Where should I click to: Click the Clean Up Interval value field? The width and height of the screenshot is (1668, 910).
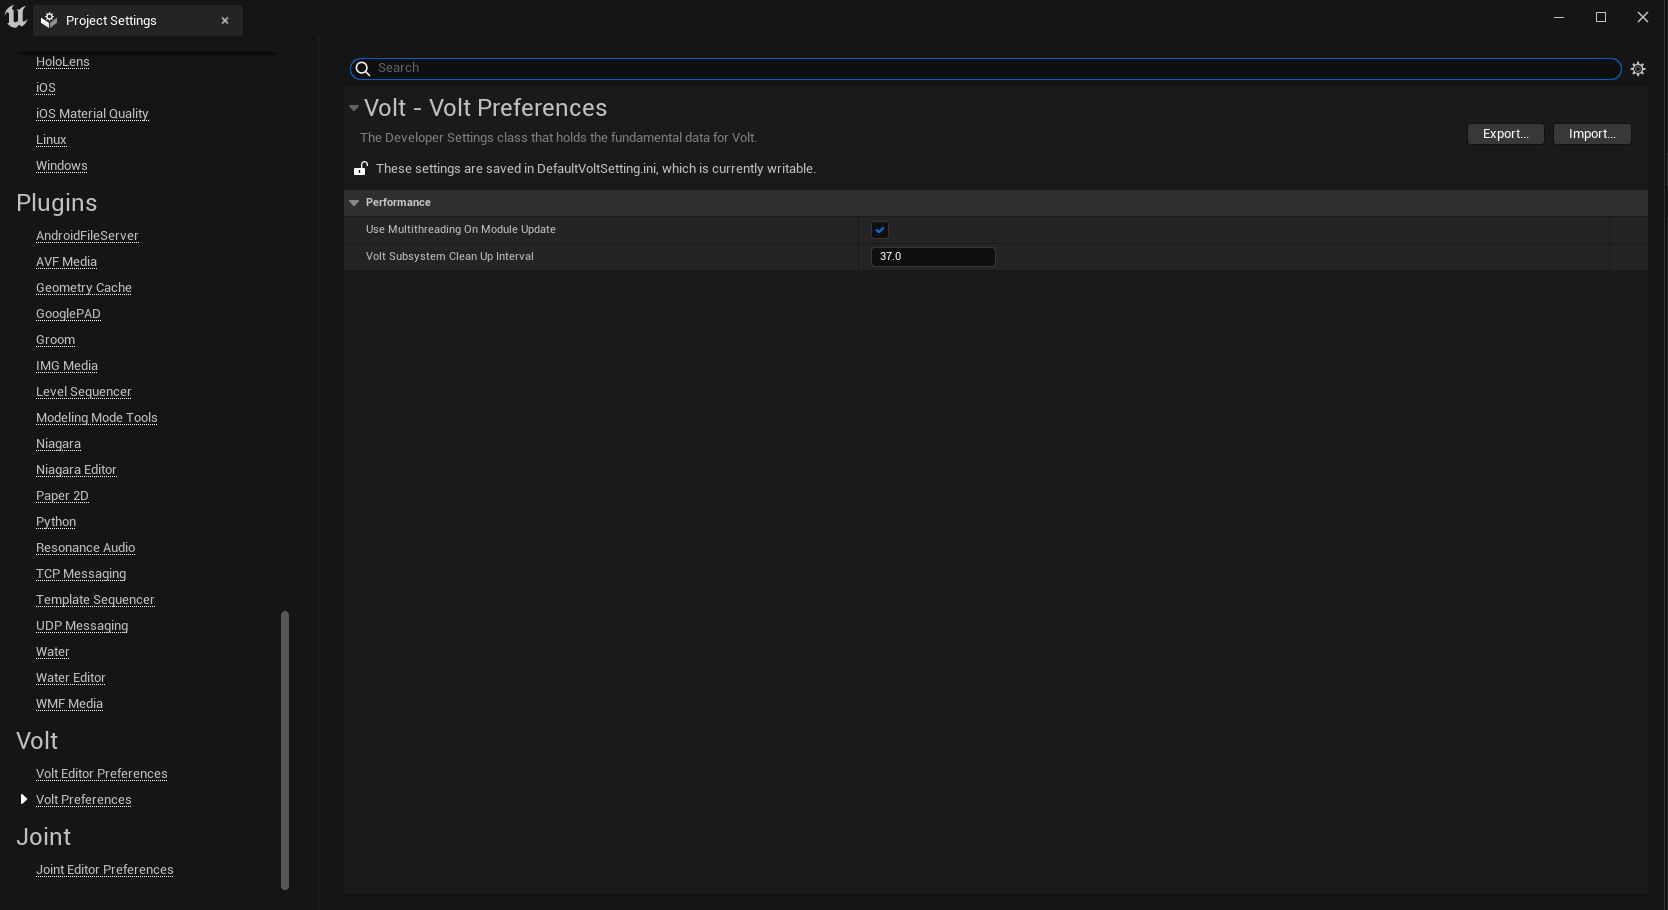click(932, 257)
